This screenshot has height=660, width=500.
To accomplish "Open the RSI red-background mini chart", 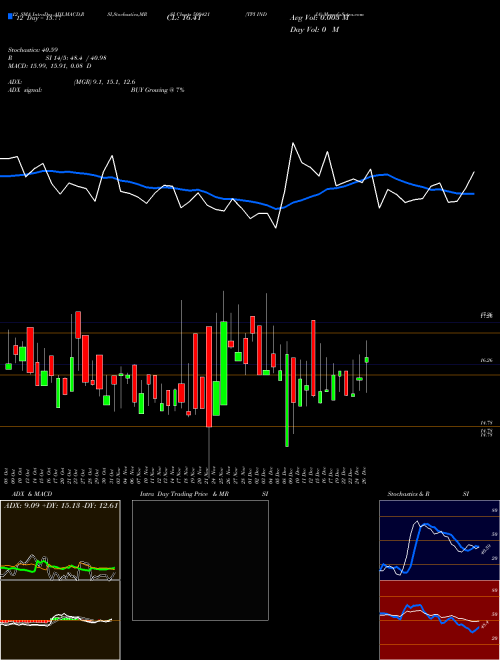I will [x=439, y=620].
